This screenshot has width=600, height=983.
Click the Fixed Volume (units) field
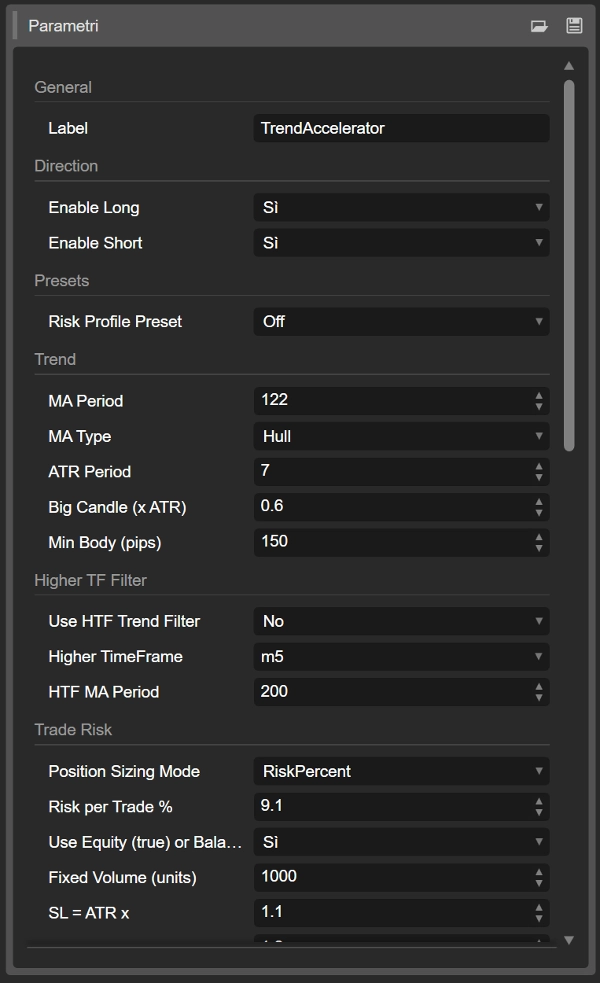(390, 877)
